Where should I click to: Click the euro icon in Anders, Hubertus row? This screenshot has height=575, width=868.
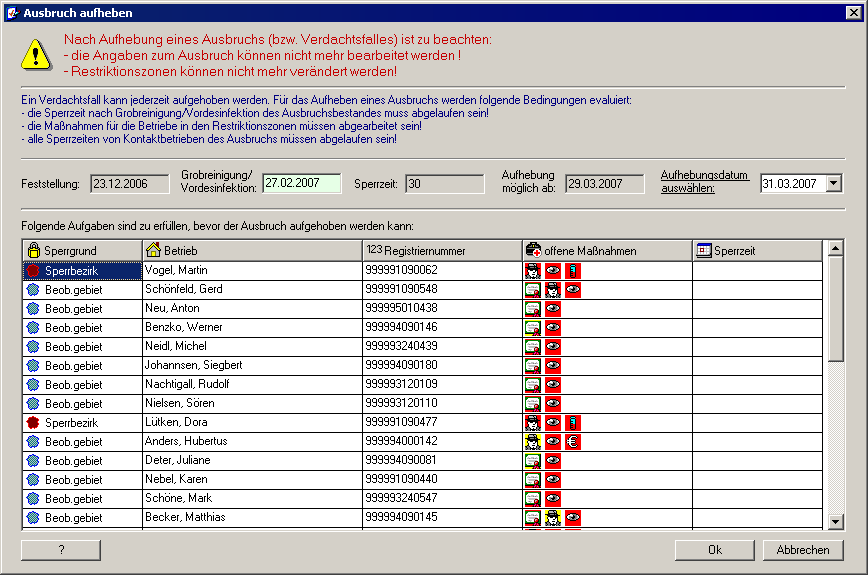tap(573, 442)
